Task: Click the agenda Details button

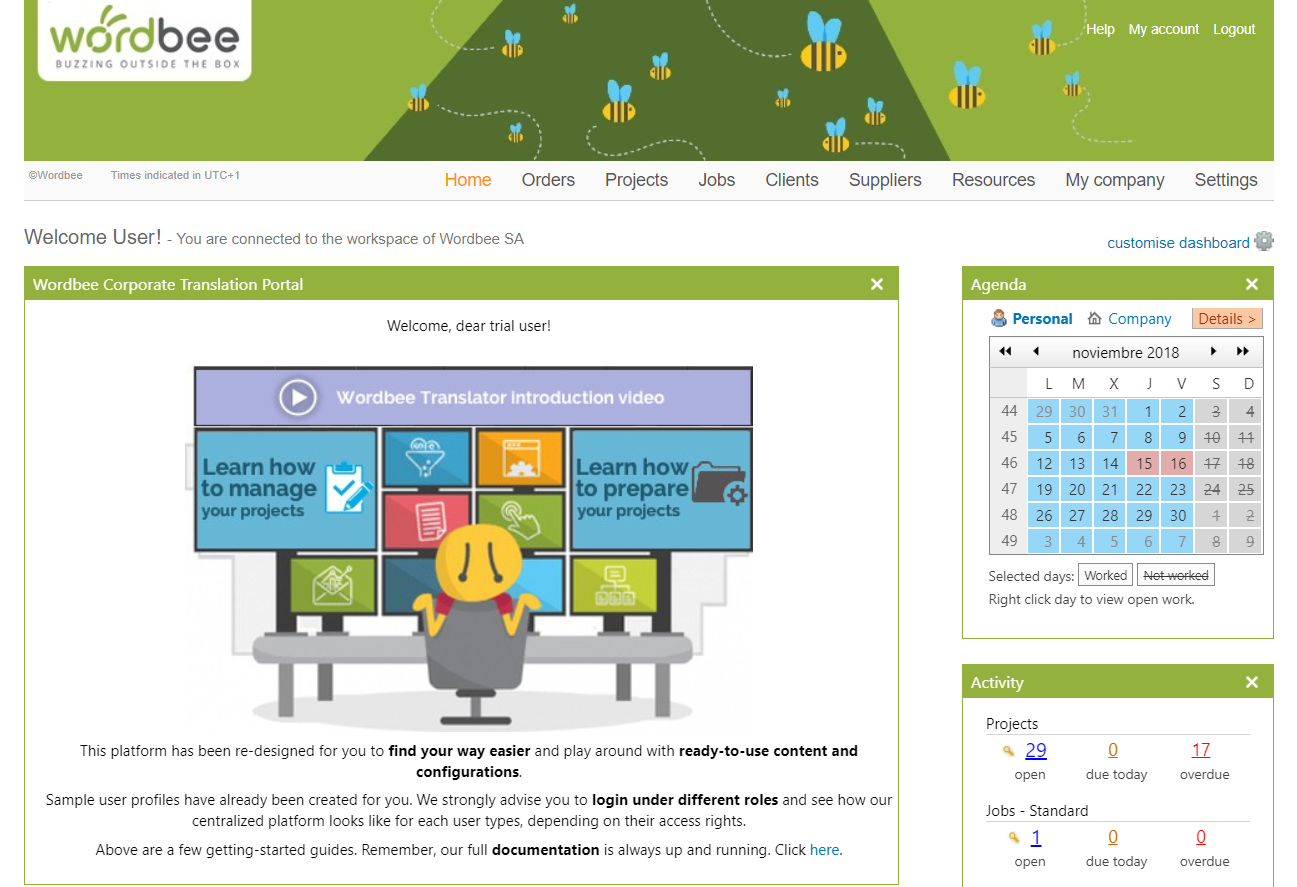Action: coord(1226,319)
